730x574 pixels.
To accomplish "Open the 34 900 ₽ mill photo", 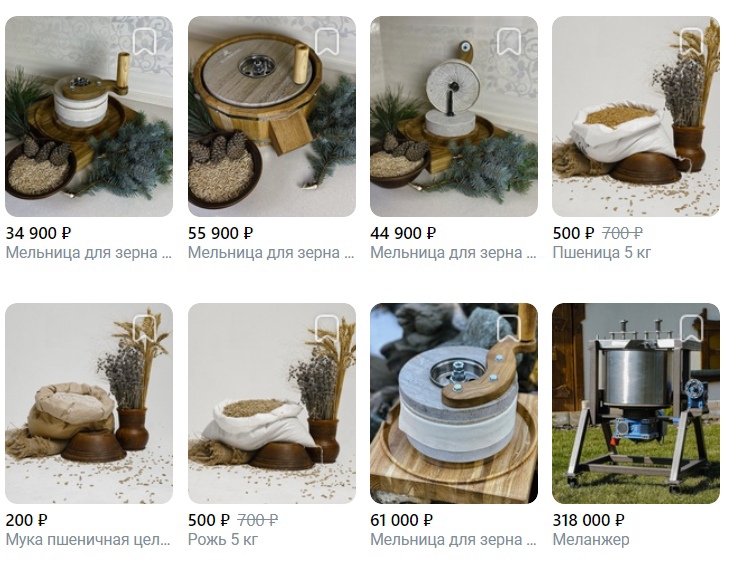I will (x=89, y=116).
